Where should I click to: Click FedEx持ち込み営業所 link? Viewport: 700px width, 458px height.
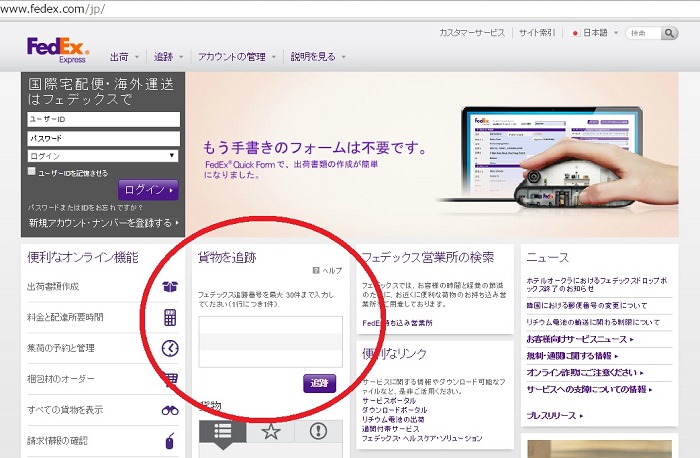point(397,323)
